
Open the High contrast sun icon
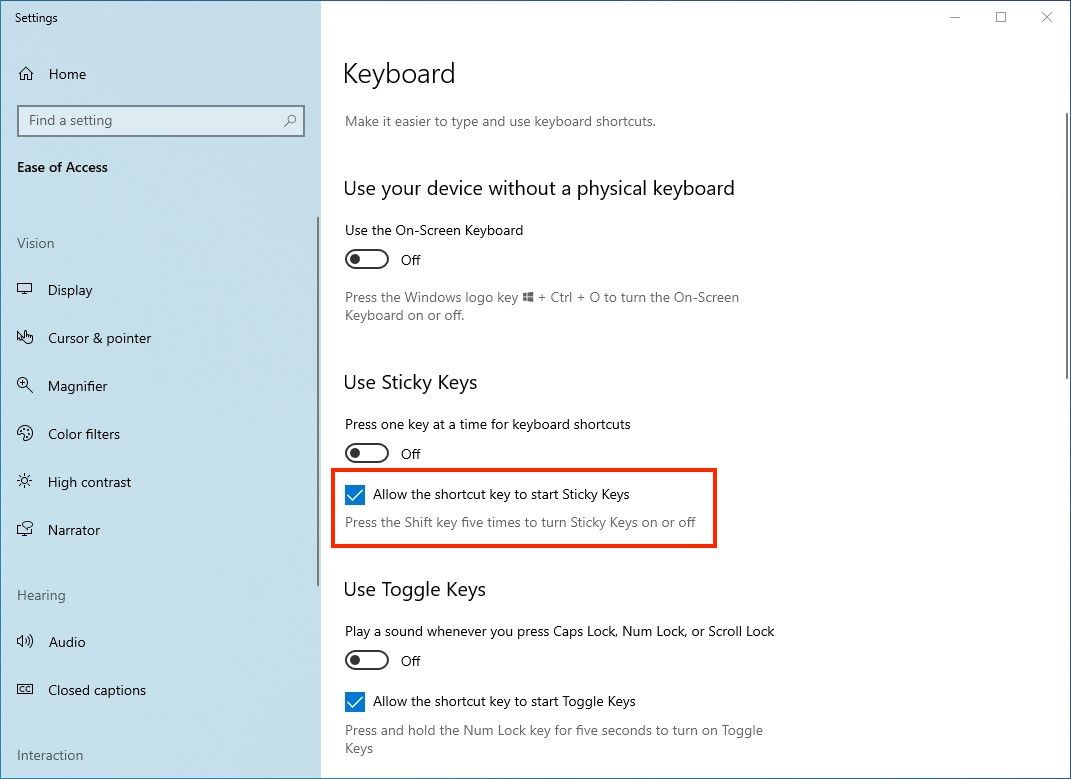25,481
